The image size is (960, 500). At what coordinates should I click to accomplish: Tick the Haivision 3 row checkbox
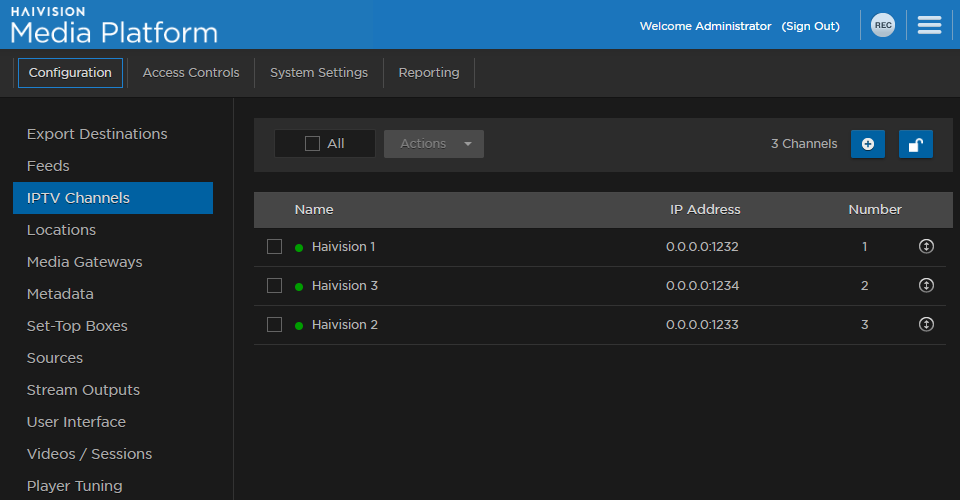274,286
